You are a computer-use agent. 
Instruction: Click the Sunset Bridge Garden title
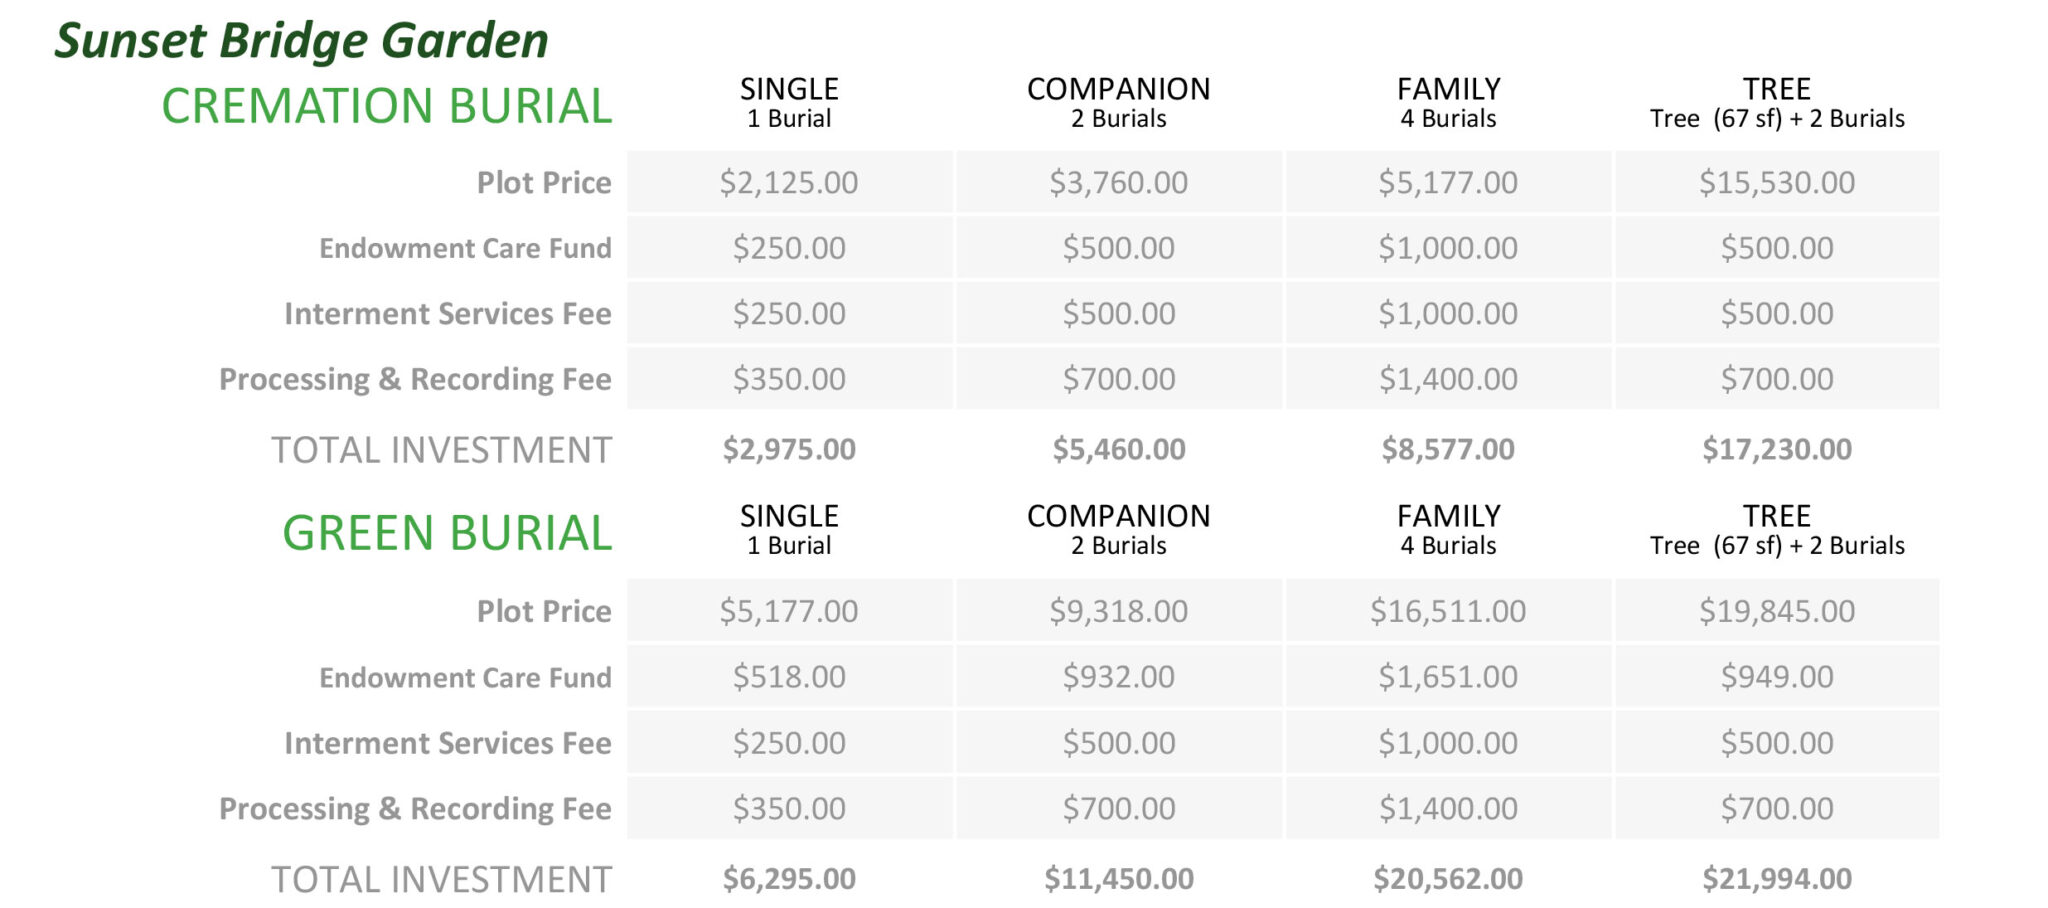[301, 41]
